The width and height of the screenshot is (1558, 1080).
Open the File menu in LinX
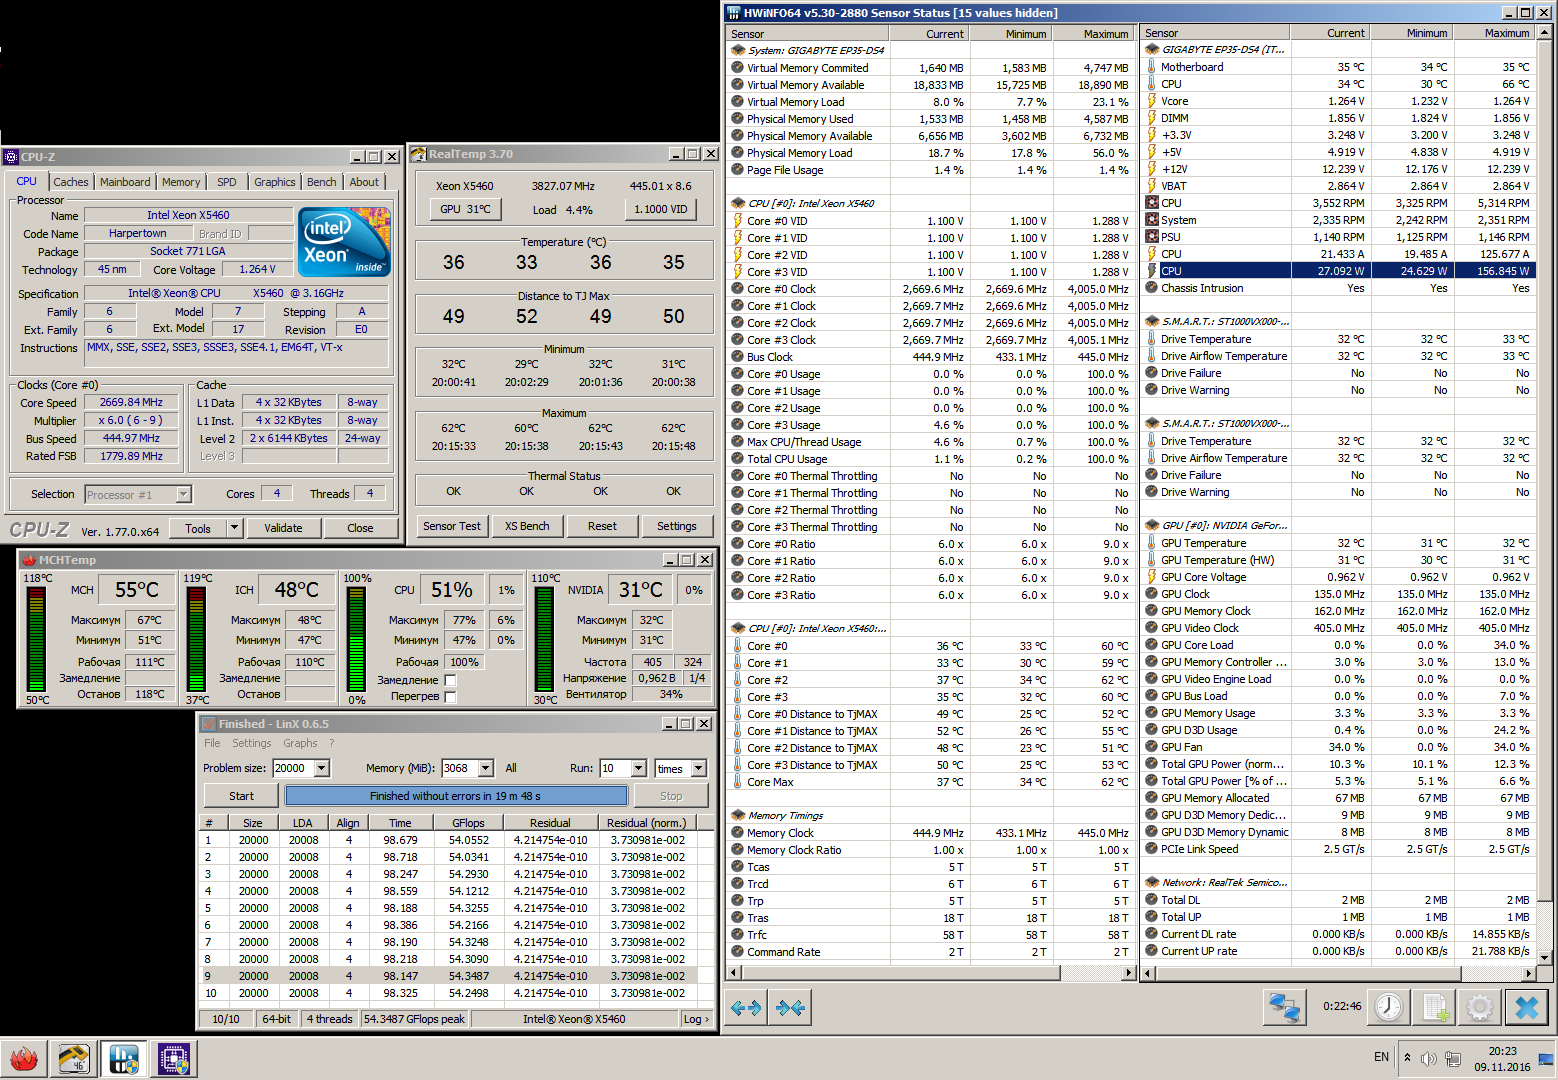212,743
